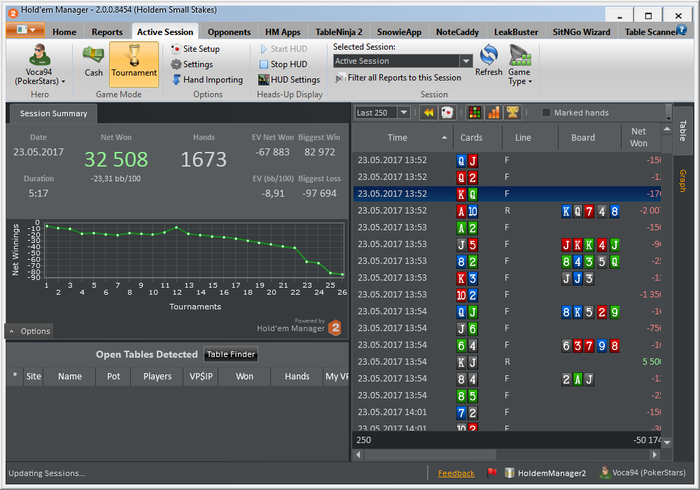The height and width of the screenshot is (490, 700).
Task: Click the Table Finder button
Action: click(231, 354)
